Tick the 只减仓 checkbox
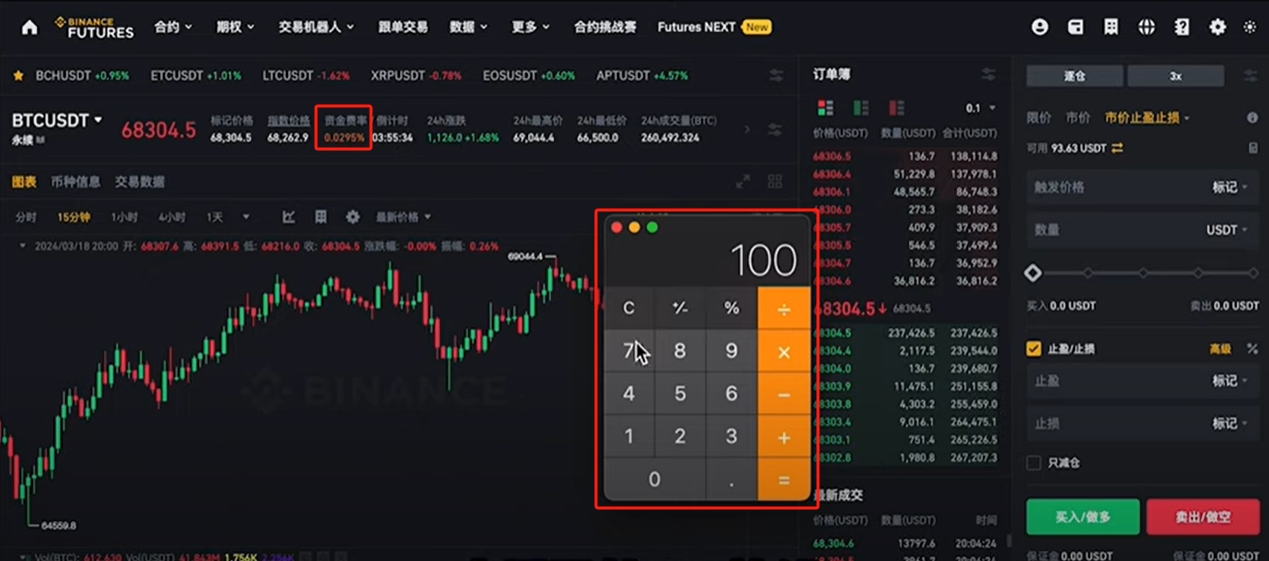Screen dimensions: 1269x561 (1034, 463)
